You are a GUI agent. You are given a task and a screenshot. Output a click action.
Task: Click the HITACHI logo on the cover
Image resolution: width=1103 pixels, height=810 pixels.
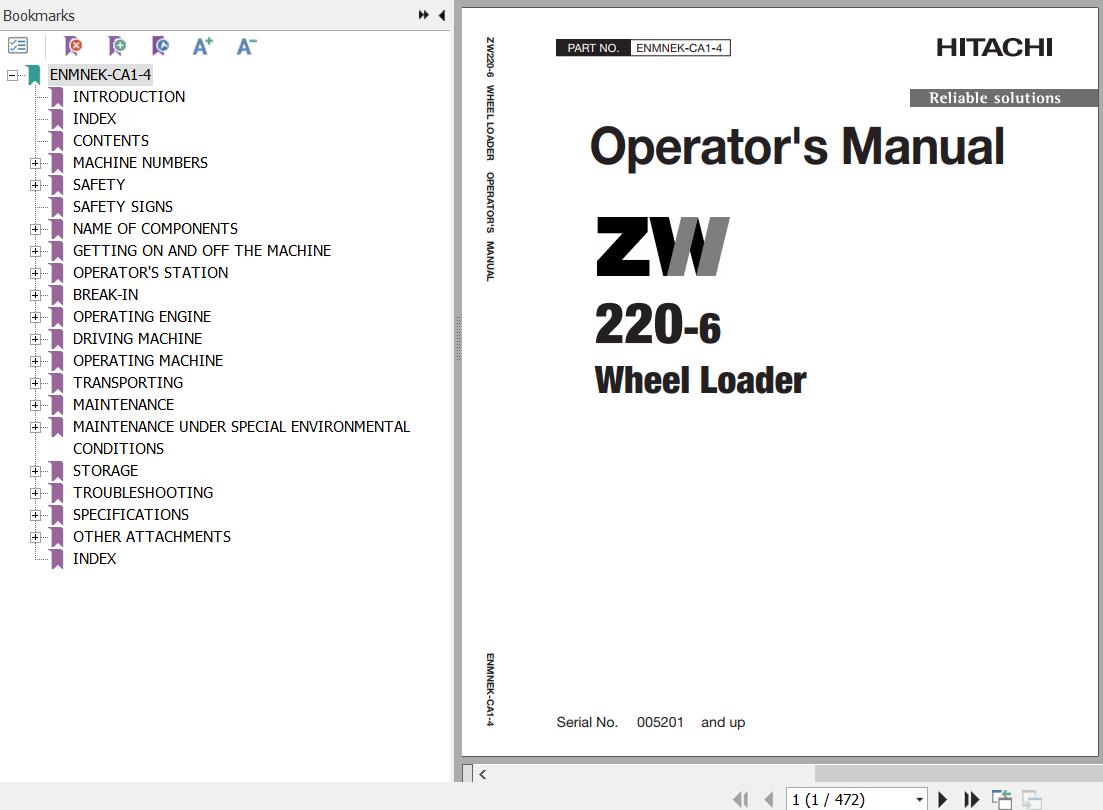[x=994, y=48]
